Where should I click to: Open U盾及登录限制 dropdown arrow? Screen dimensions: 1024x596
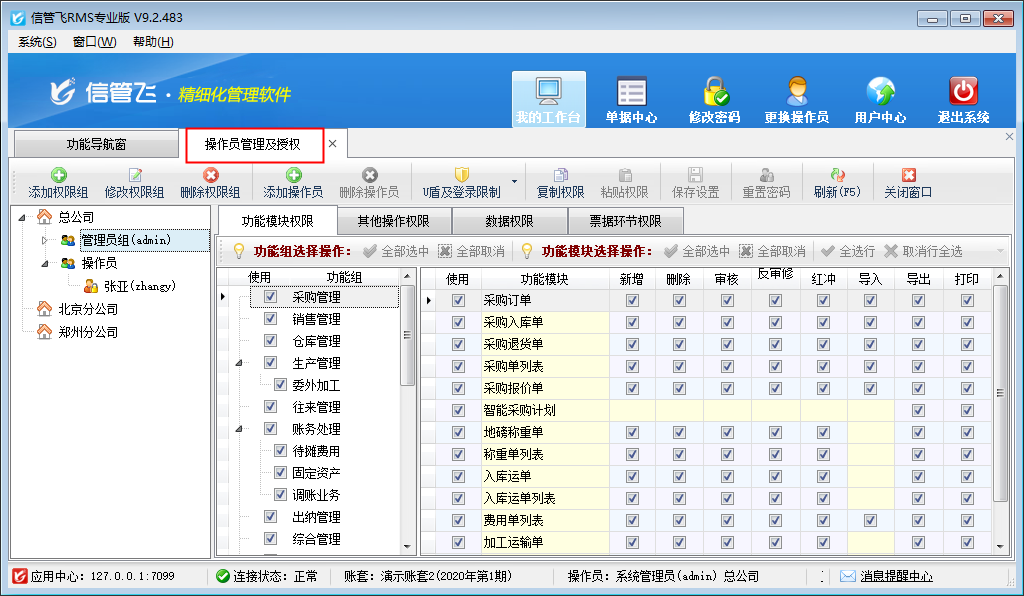pyautogui.click(x=515, y=182)
